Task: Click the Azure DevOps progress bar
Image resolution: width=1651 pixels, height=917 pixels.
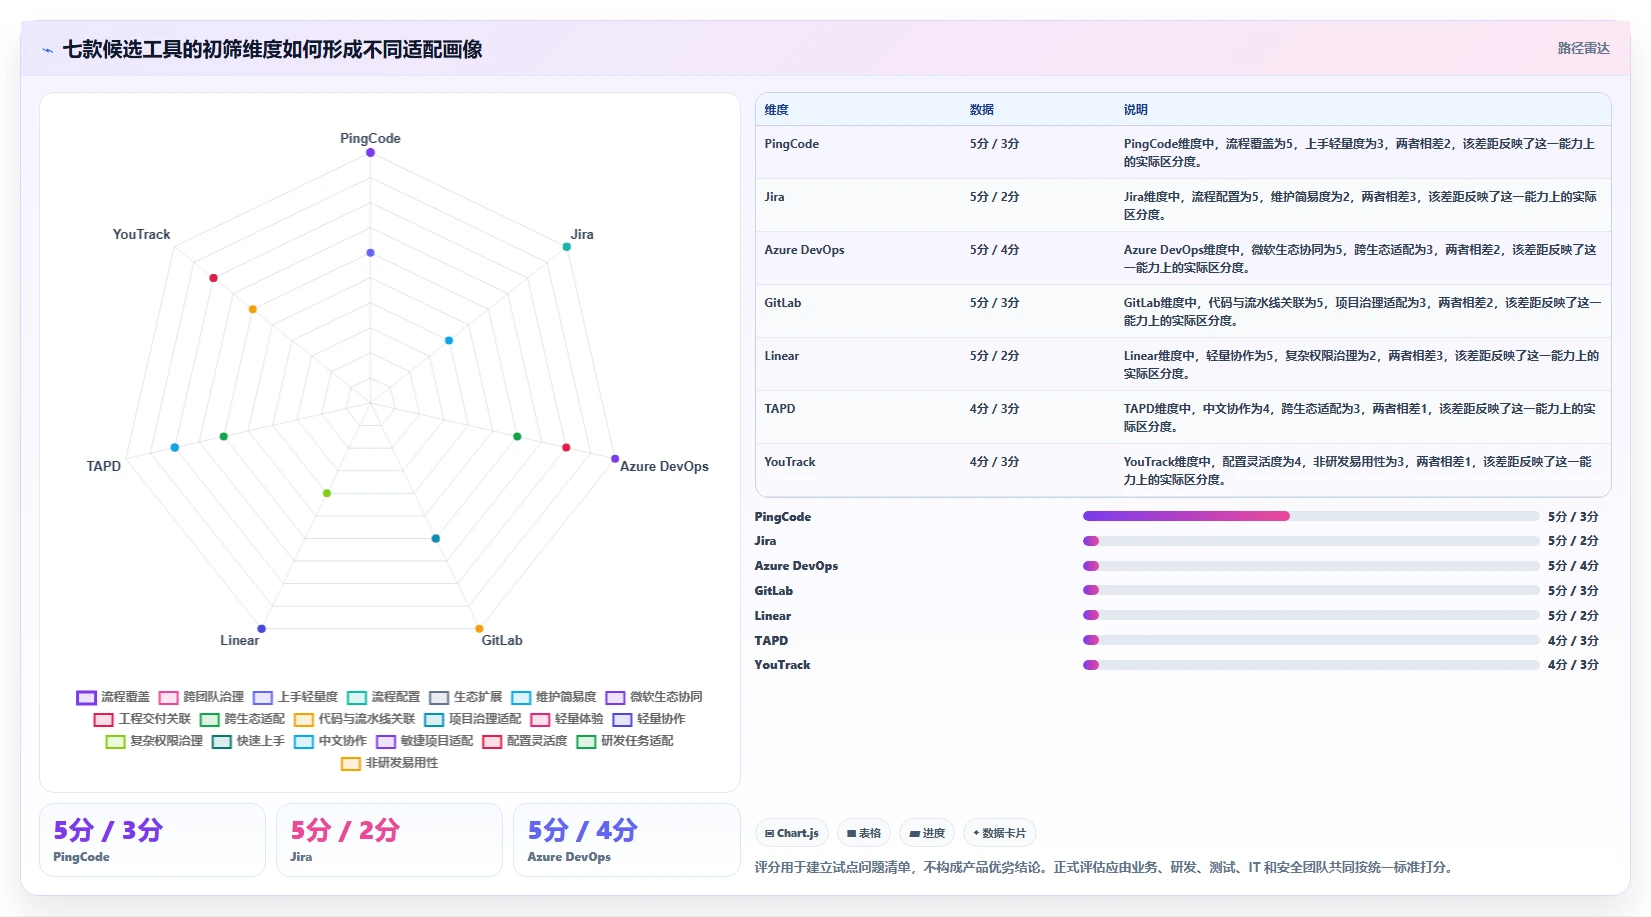Action: point(1311,566)
